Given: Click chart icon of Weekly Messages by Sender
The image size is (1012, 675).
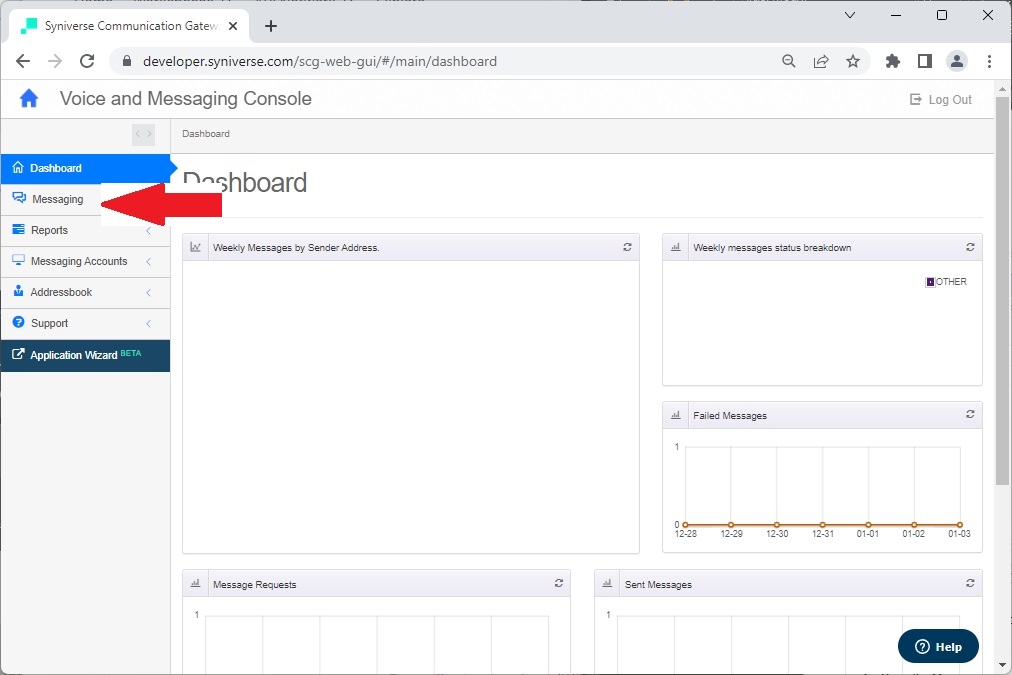Looking at the screenshot, I should pos(196,247).
